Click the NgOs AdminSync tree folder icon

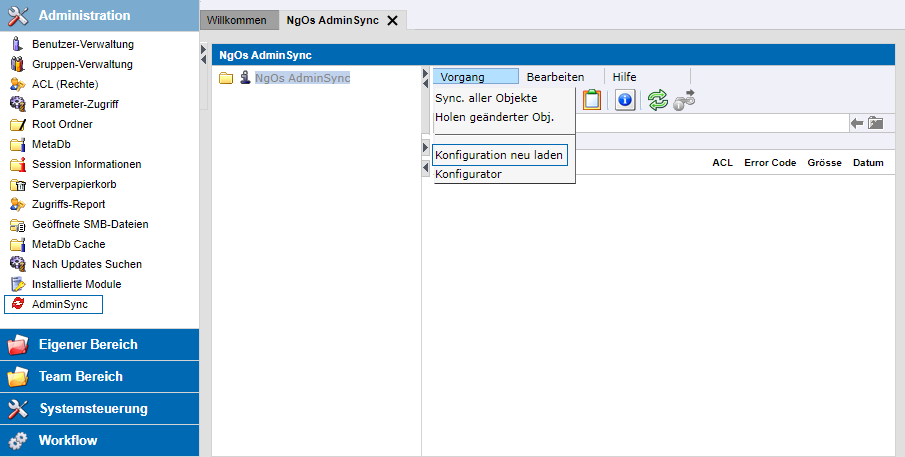(x=226, y=78)
